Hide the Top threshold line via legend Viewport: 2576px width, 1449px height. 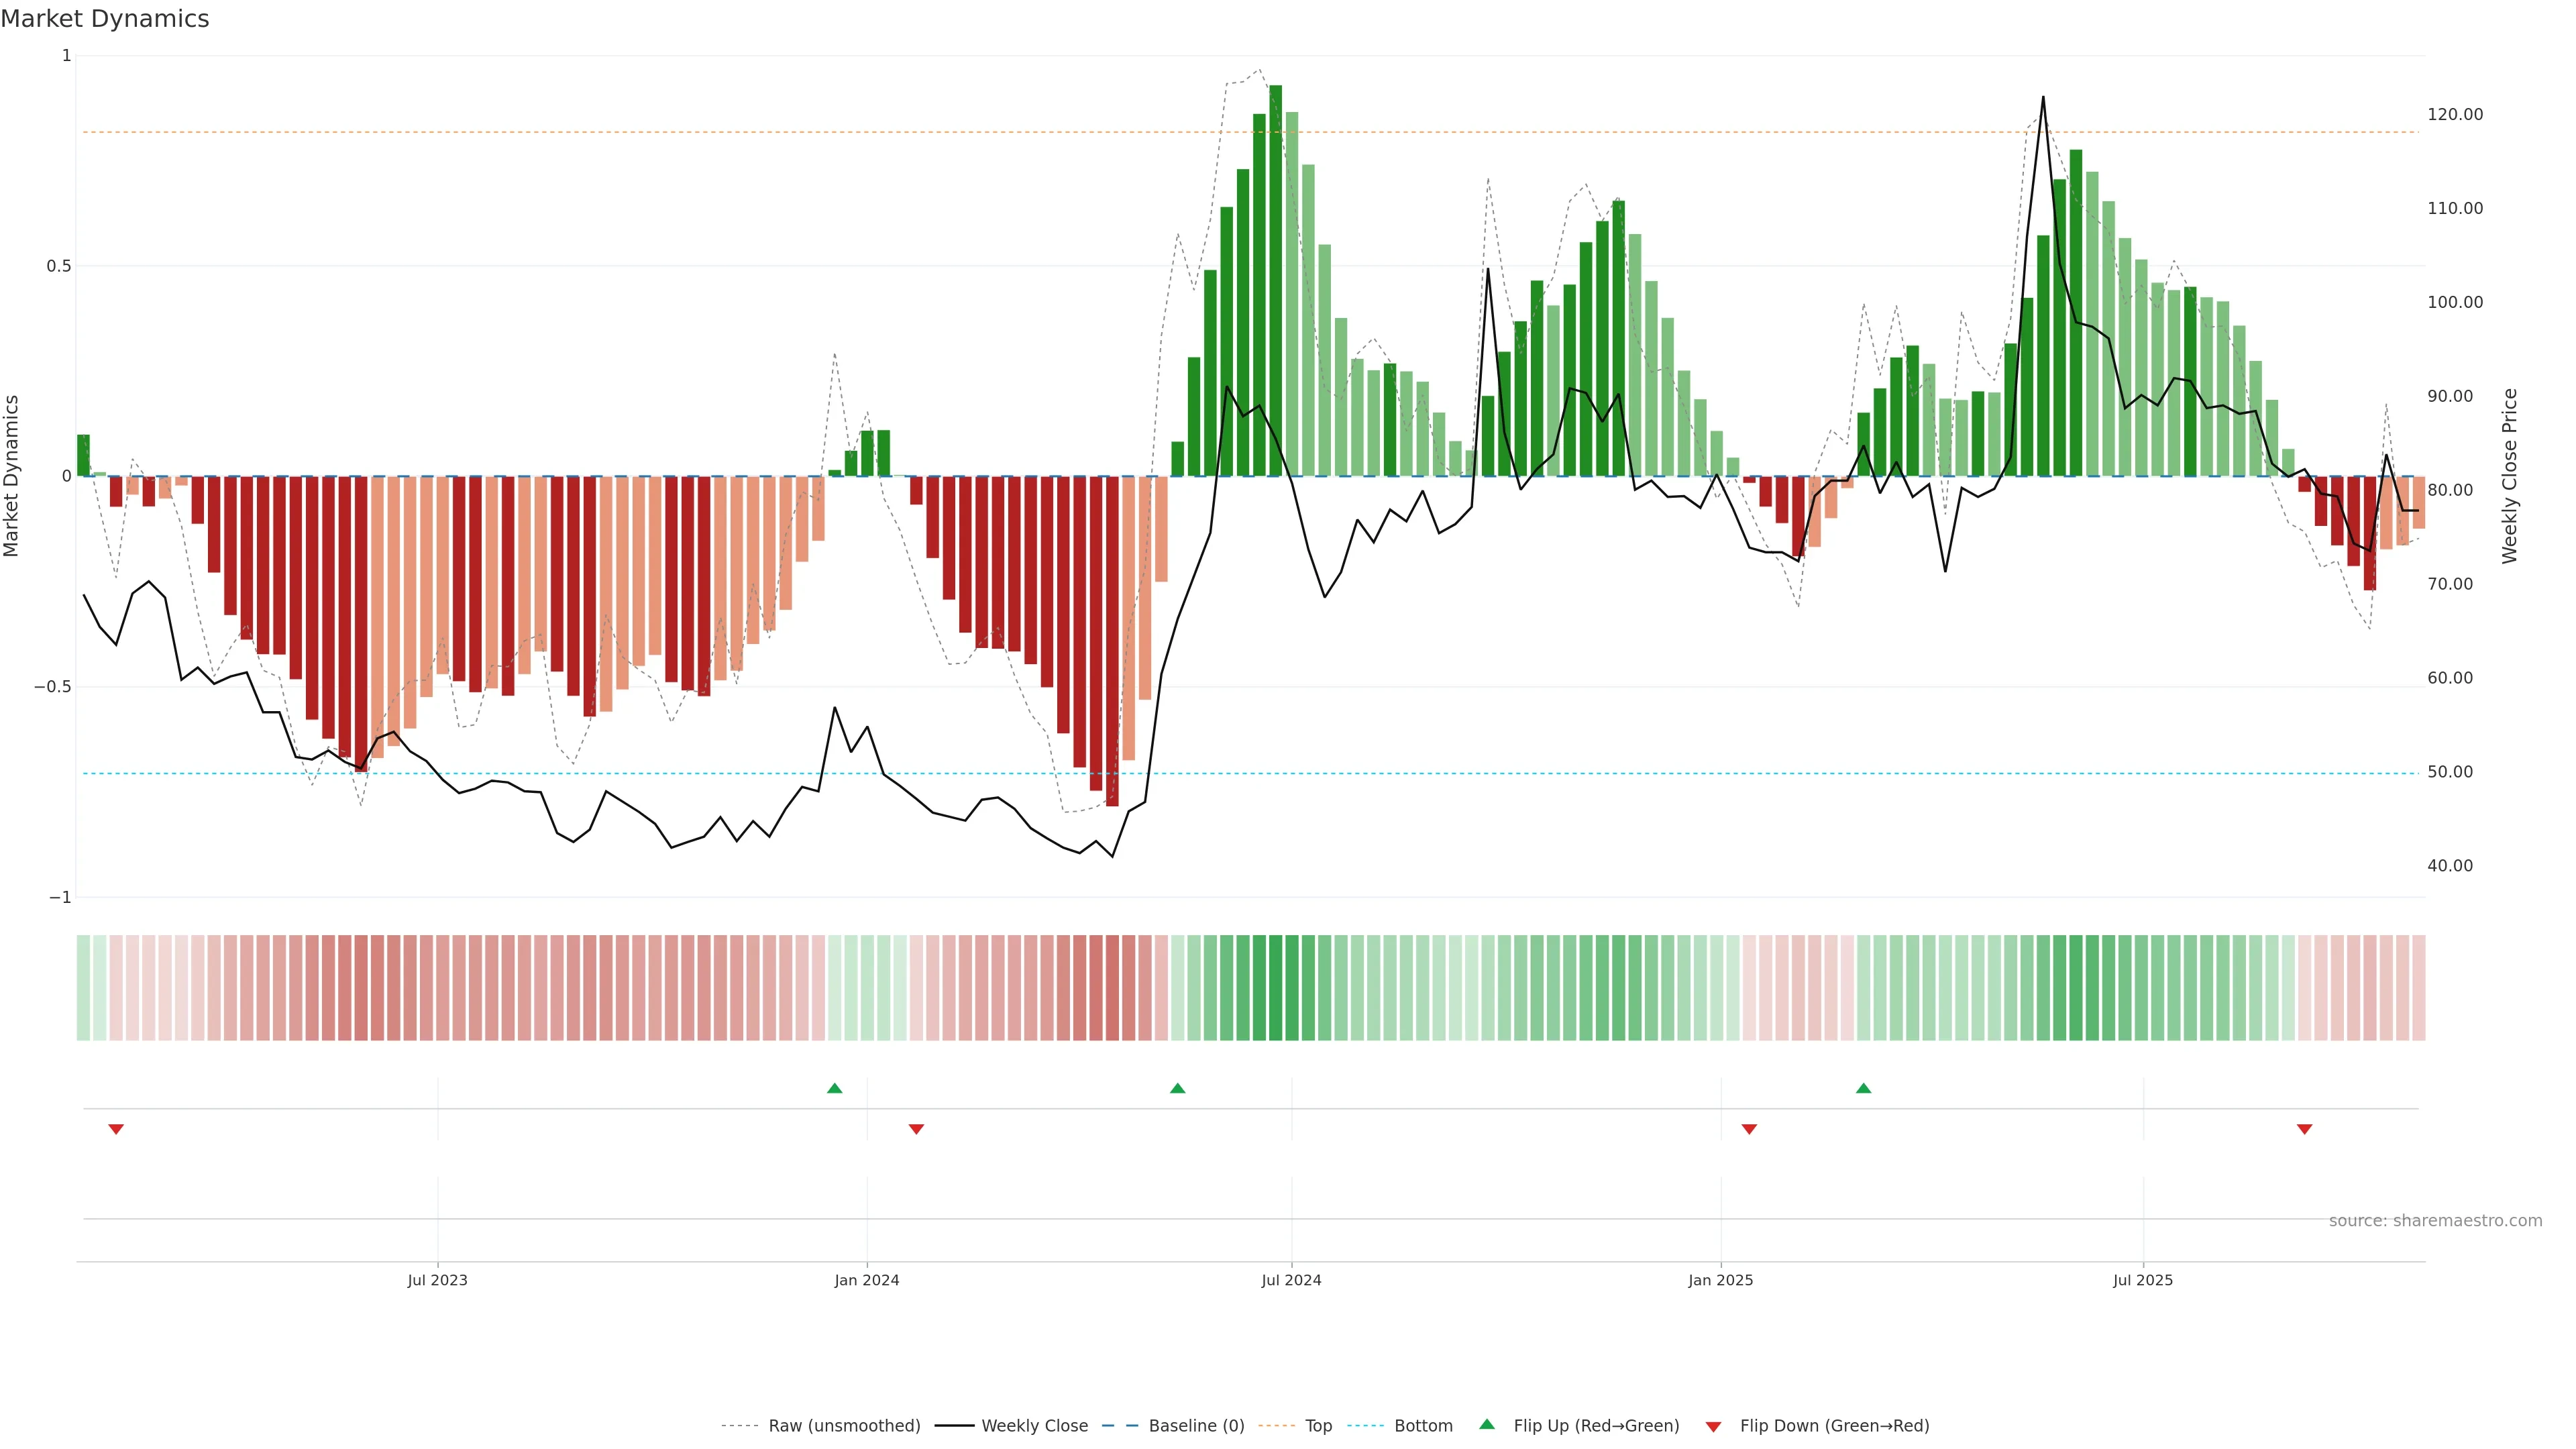coord(1318,1426)
